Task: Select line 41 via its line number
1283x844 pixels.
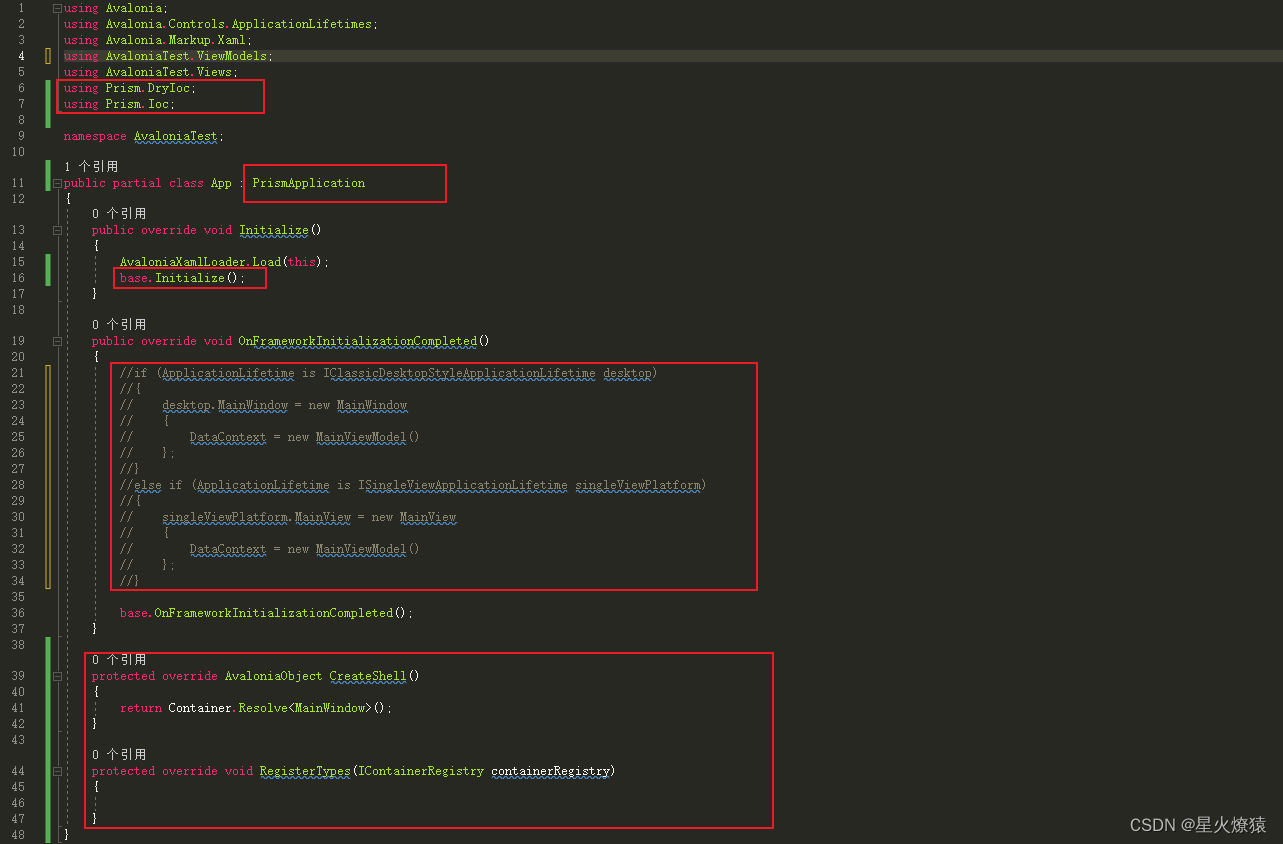Action: click(19, 708)
